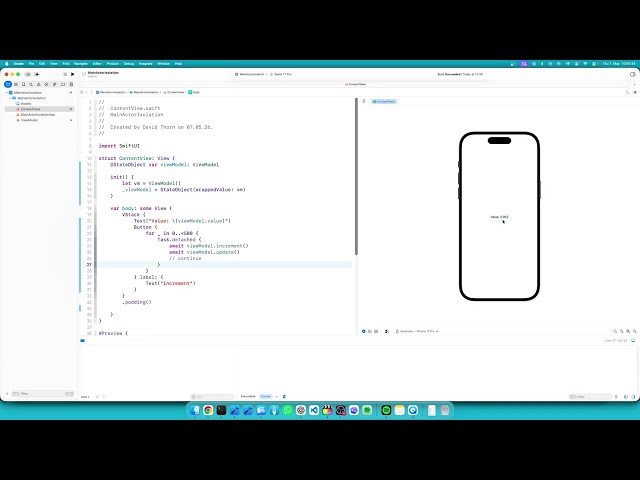The image size is (640, 480).
Task: Open the Product menu
Action: [x=113, y=64]
